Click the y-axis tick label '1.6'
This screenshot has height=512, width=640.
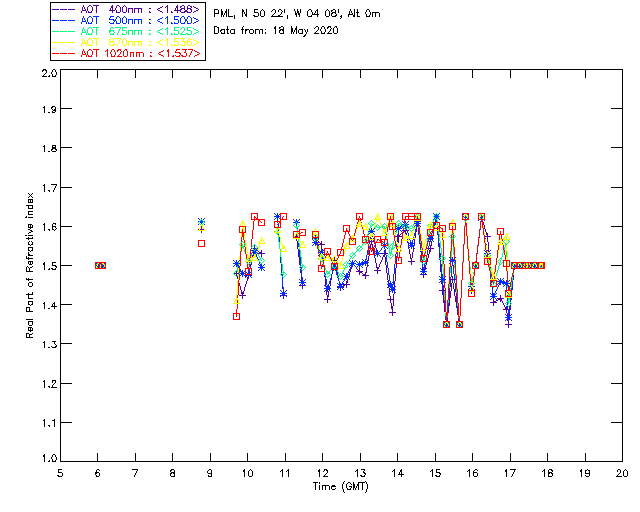pyautogui.click(x=49, y=227)
